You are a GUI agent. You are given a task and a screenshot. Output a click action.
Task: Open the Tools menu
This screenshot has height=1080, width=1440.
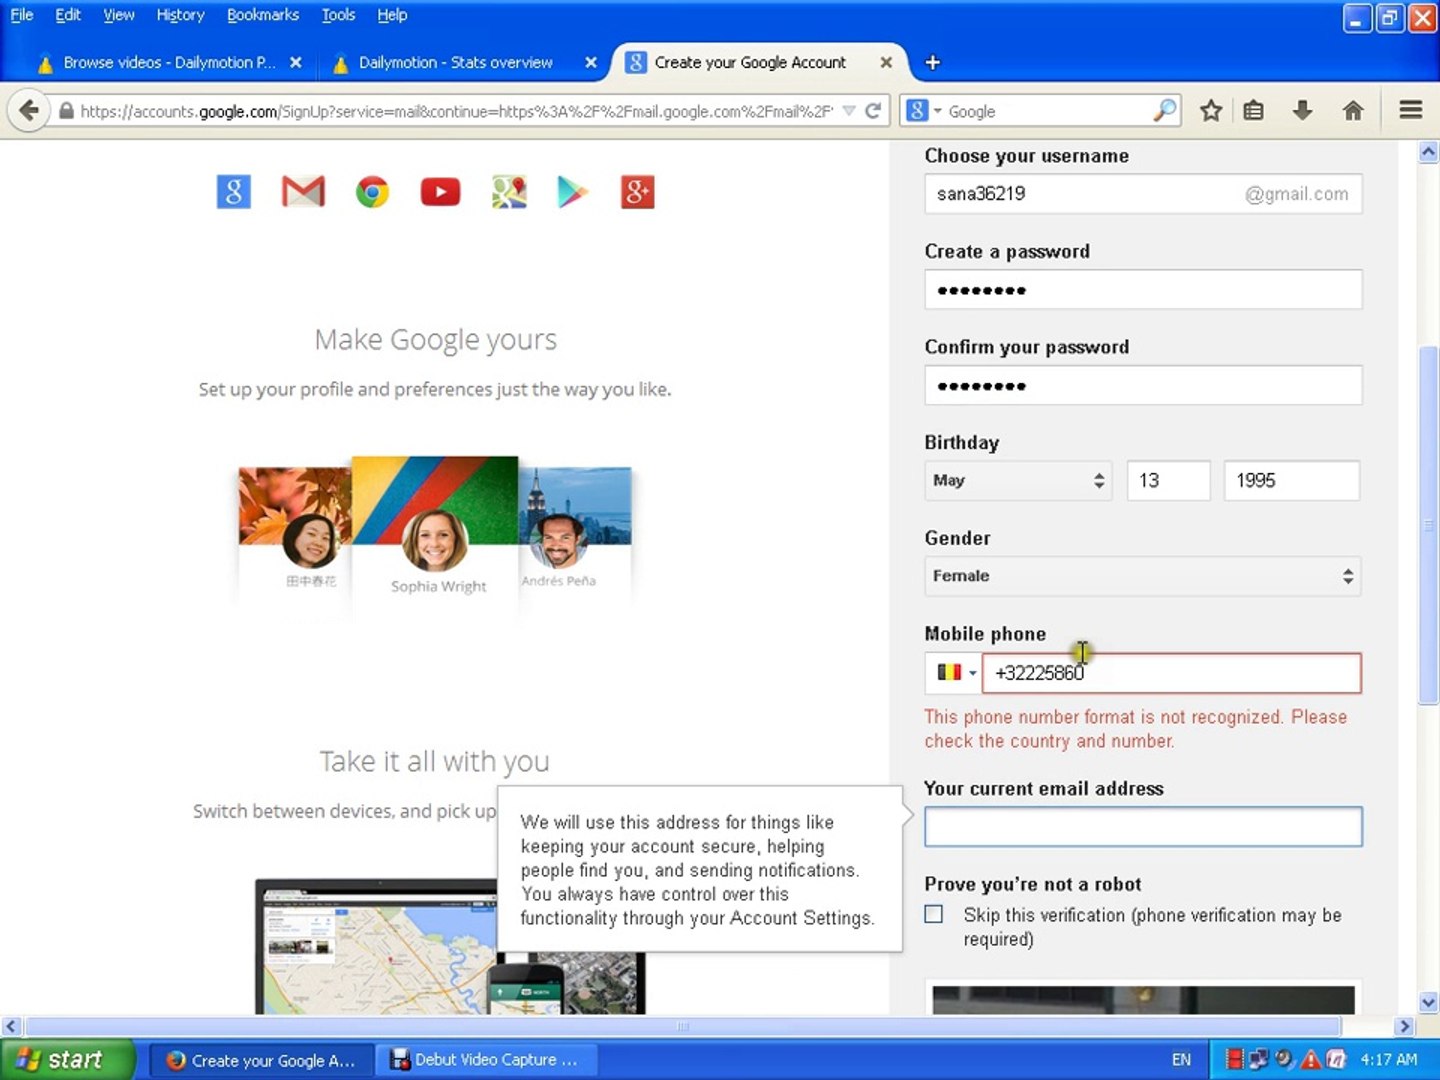click(338, 15)
